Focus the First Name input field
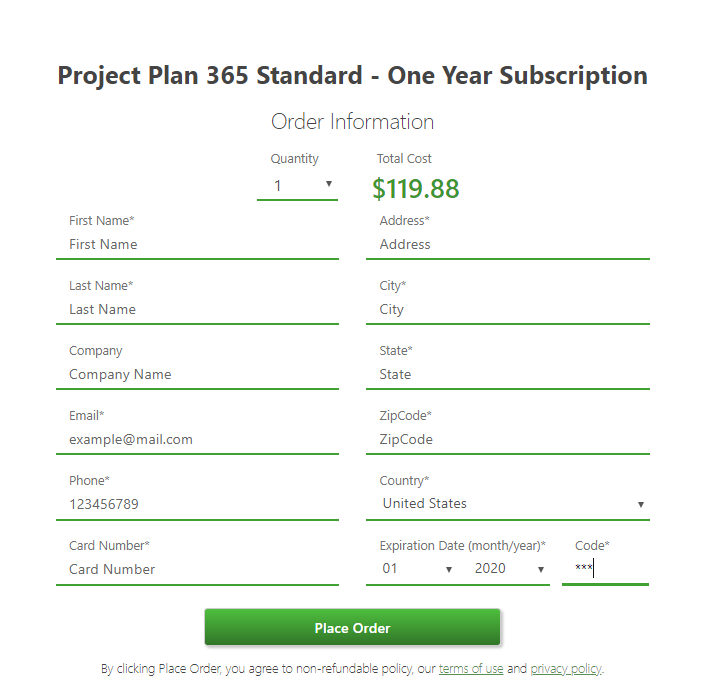Image resolution: width=727 pixels, height=680 pixels. (x=197, y=245)
